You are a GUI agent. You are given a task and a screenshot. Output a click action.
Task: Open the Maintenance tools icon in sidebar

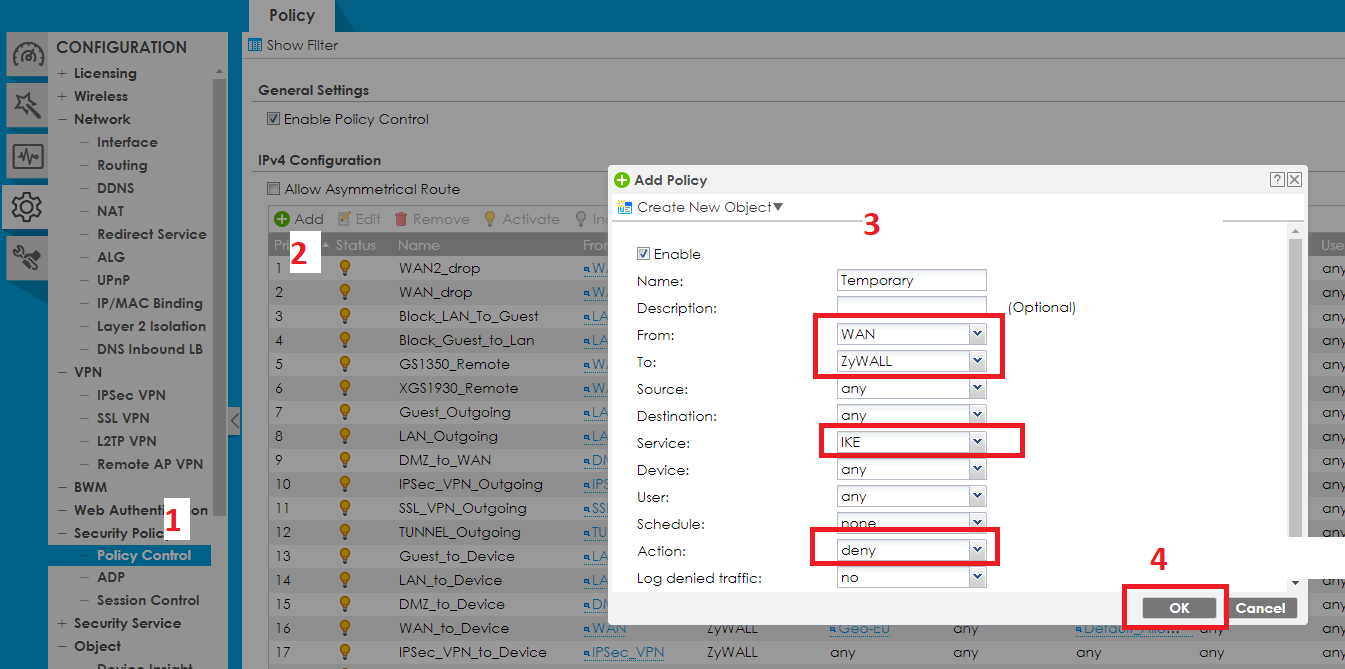point(27,258)
